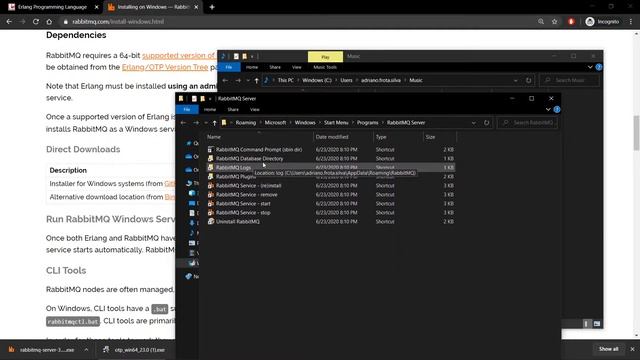Image resolution: width=640 pixels, height=360 pixels.
Task: Close the downloads bar
Action: pos(632,349)
